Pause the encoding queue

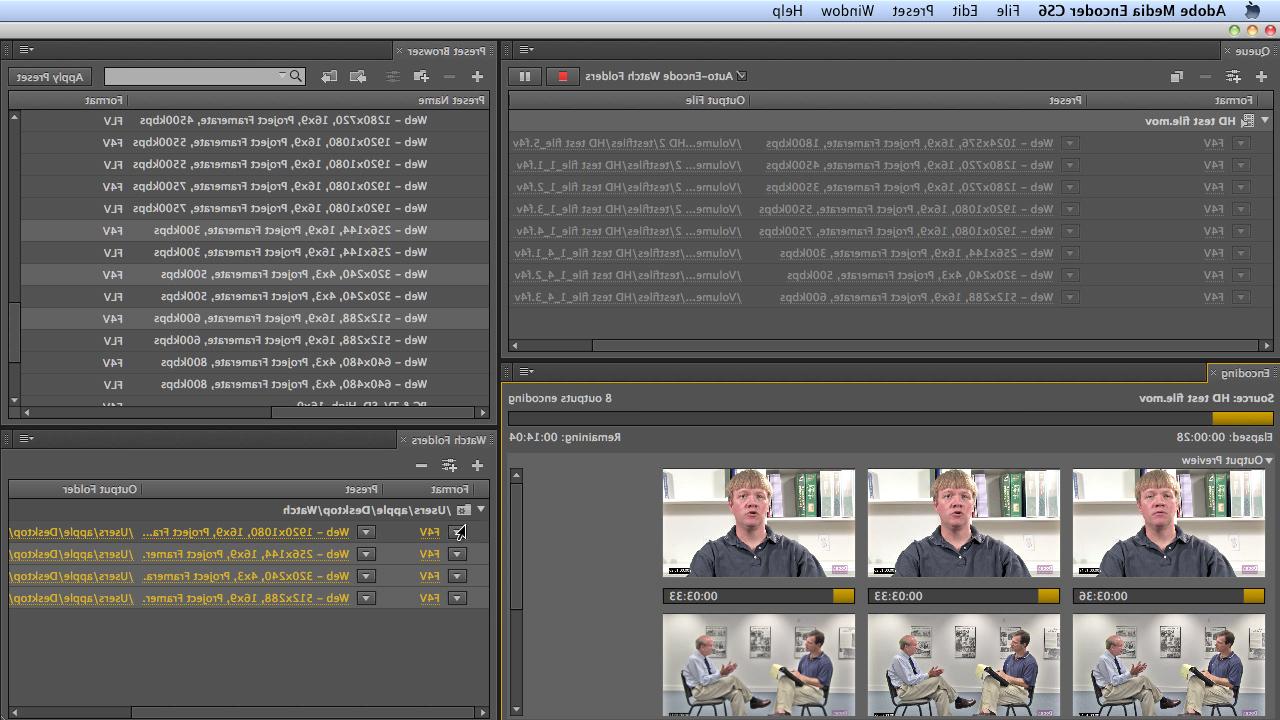tap(525, 76)
